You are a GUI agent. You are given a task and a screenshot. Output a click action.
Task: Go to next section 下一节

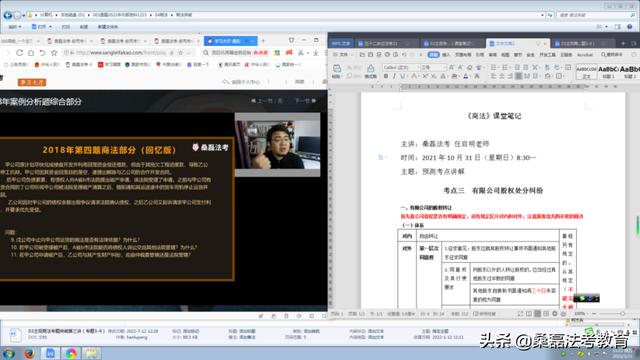(x=306, y=101)
